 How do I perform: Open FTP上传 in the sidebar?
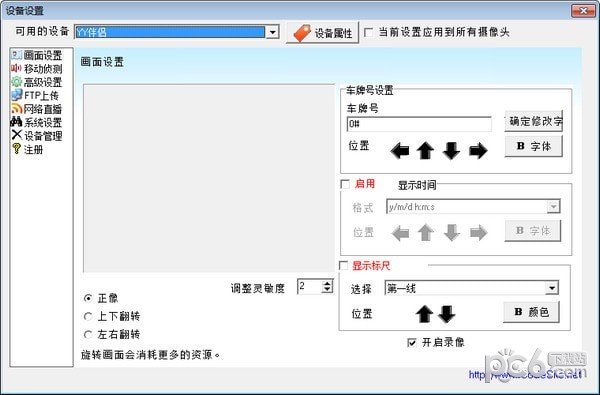41,95
